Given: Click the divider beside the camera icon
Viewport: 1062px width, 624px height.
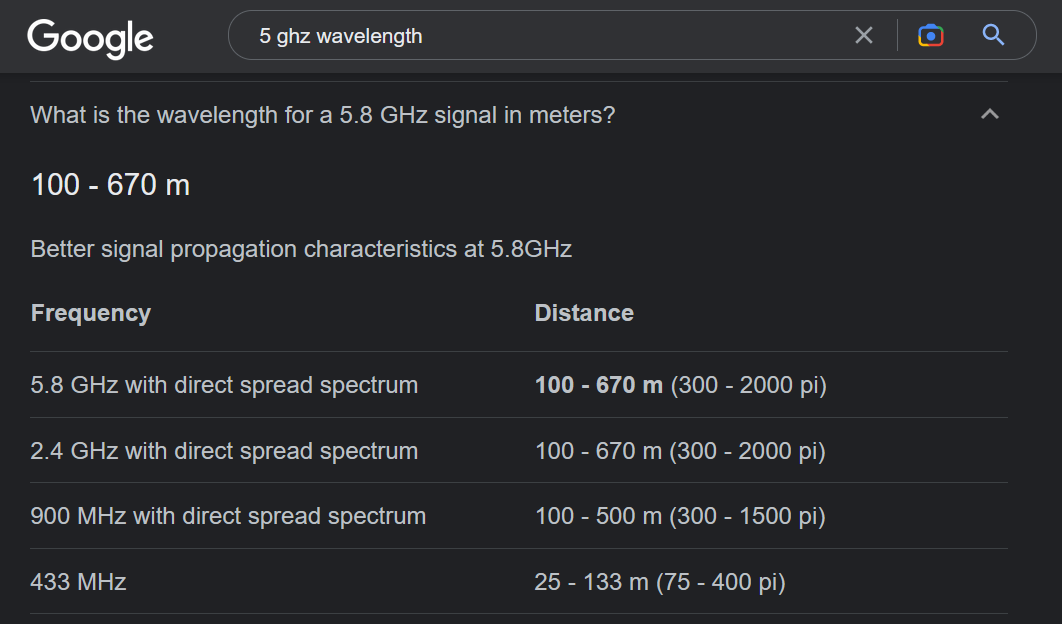Looking at the screenshot, I should click(x=897, y=35).
